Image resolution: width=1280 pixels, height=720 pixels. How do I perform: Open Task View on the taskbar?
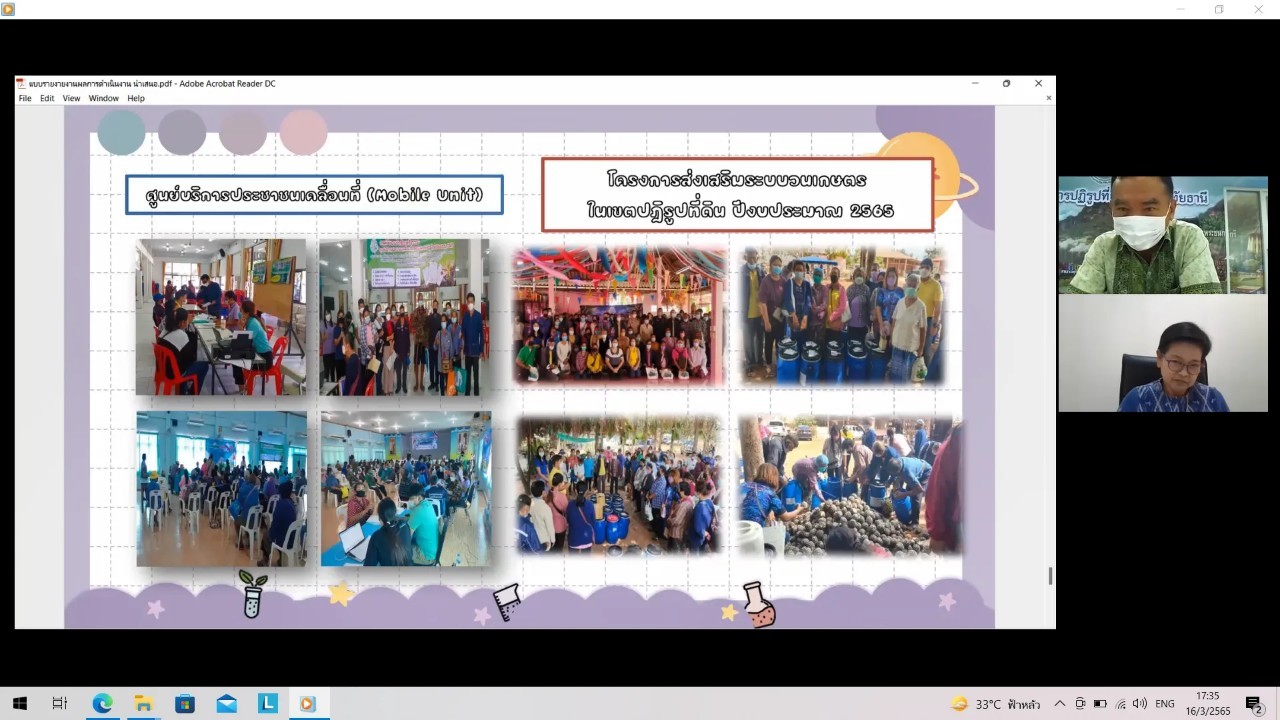[x=60, y=704]
